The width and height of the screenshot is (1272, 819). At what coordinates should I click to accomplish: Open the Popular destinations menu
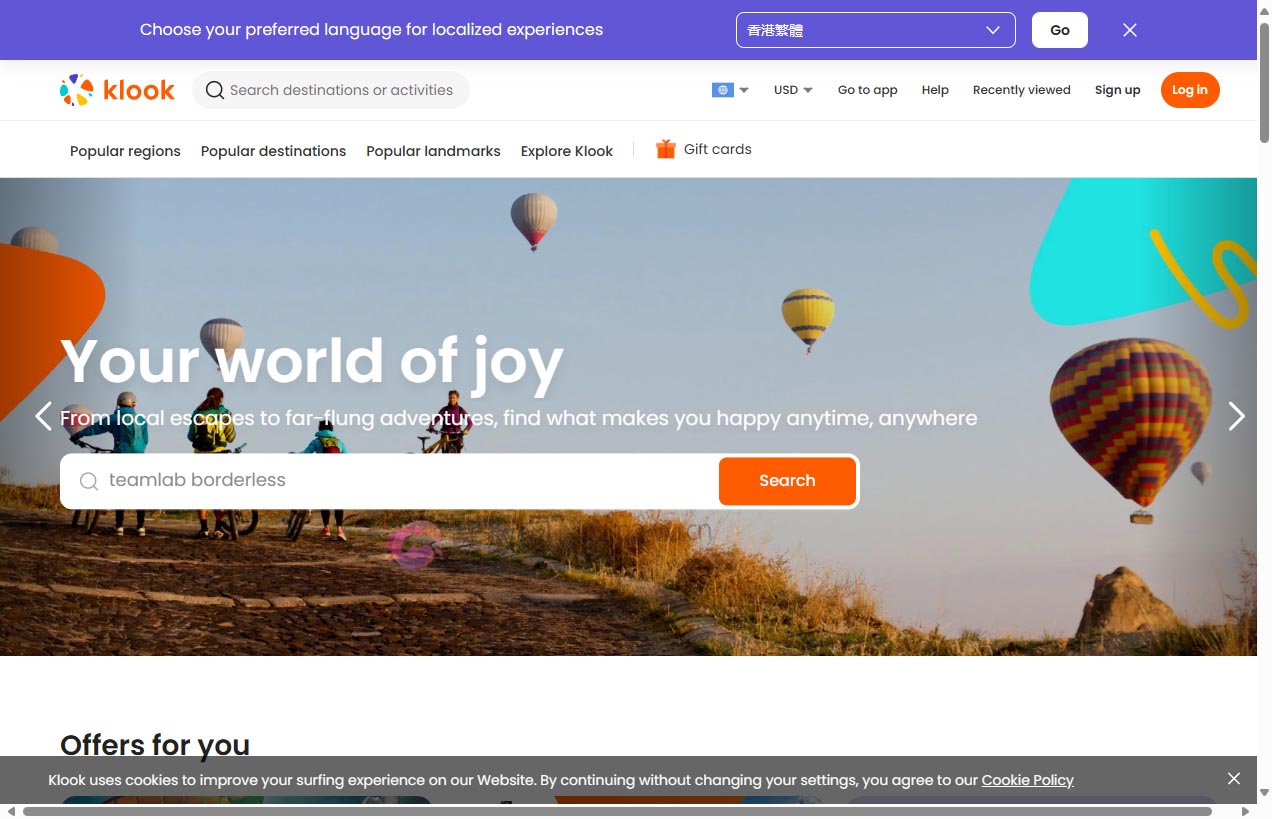click(x=273, y=151)
